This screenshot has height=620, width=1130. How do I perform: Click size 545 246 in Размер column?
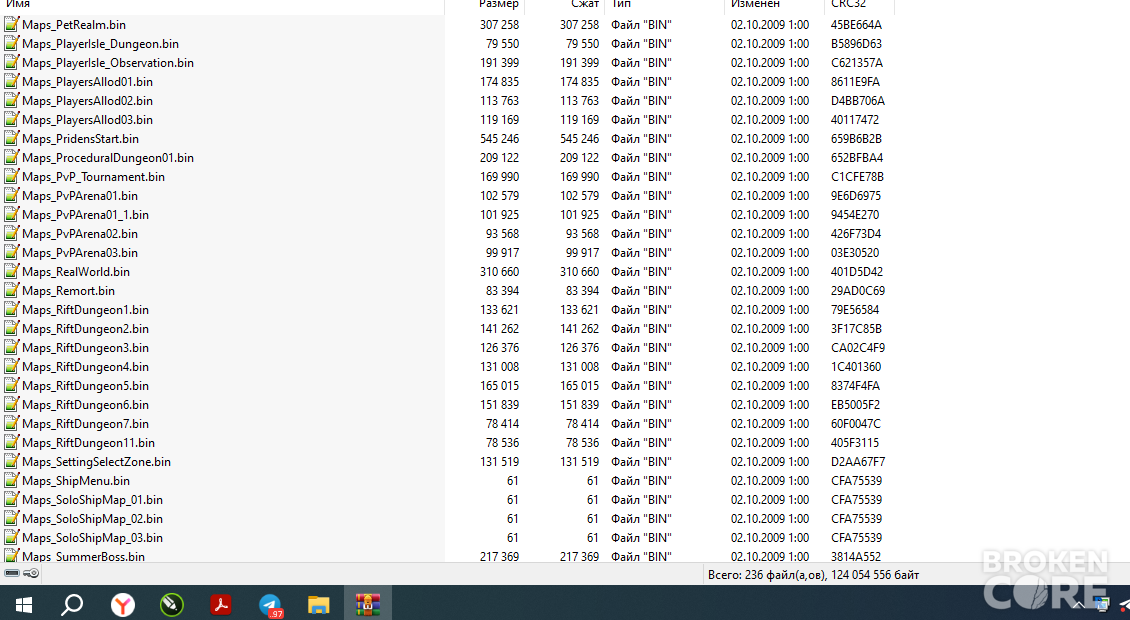pyautogui.click(x=499, y=139)
